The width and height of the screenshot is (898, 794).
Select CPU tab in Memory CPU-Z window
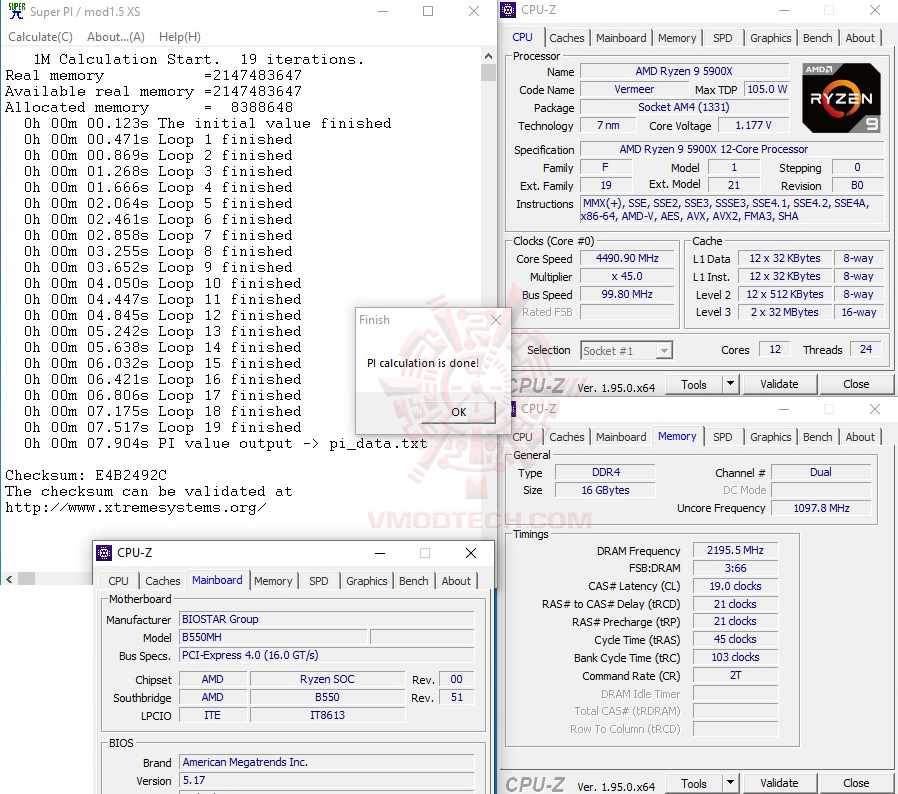click(x=522, y=437)
